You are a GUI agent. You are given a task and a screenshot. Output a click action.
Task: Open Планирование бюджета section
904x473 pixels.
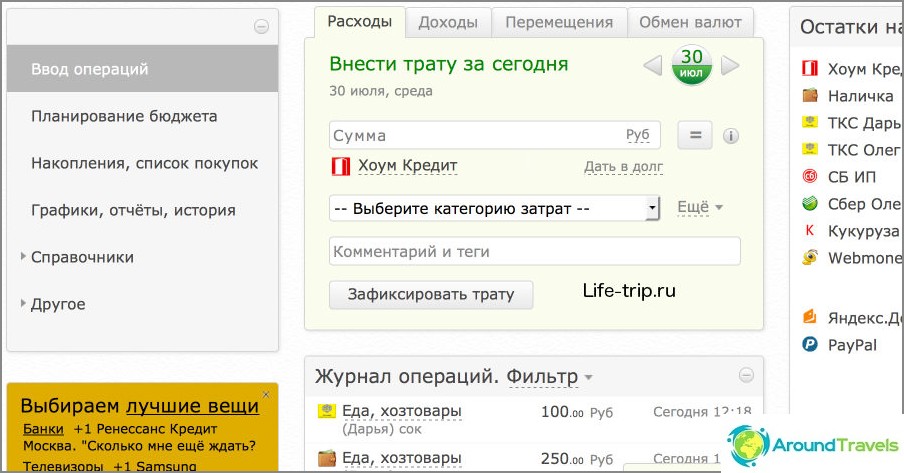124,116
